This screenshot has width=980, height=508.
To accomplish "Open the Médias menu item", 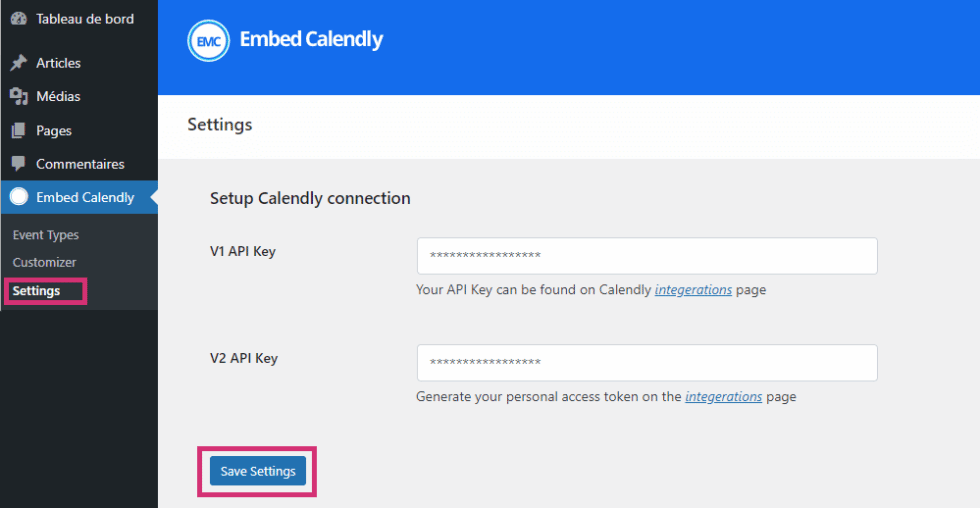I will 58,97.
